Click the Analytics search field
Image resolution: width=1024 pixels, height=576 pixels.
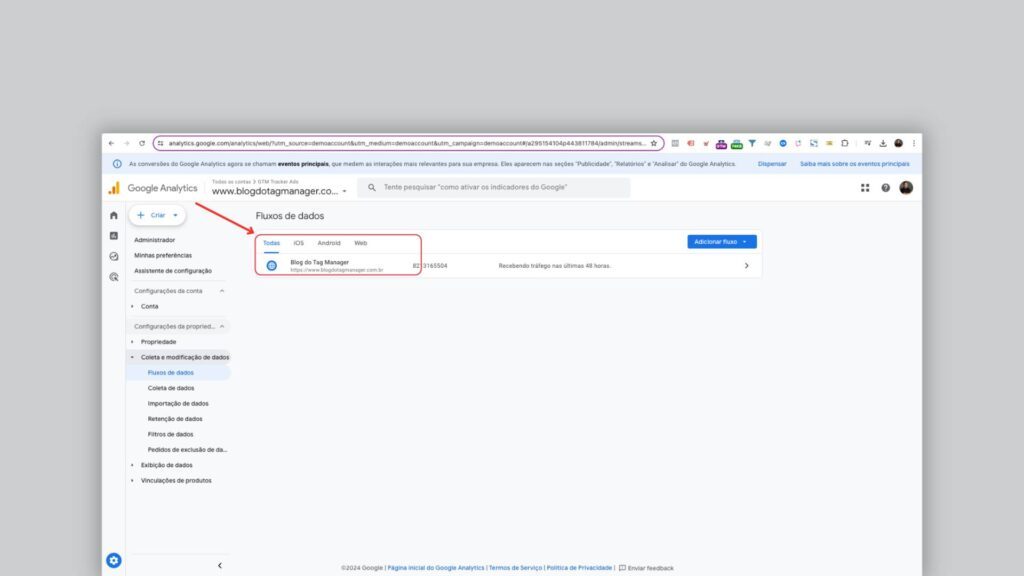tap(494, 187)
